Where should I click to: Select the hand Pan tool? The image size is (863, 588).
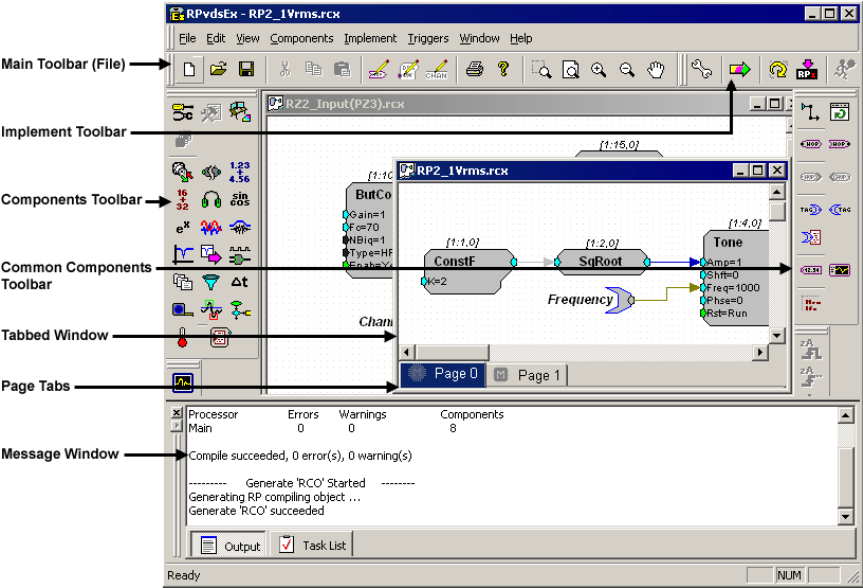(656, 70)
